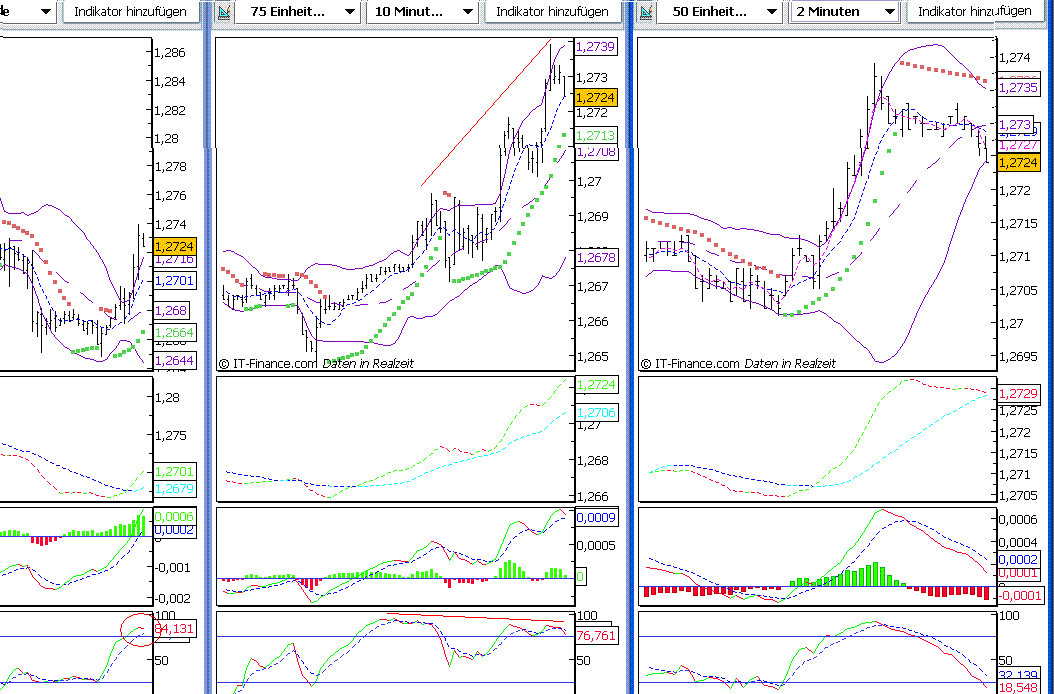Click the 76,761 stochastic value label
Viewport: 1054px width, 694px height.
597,635
